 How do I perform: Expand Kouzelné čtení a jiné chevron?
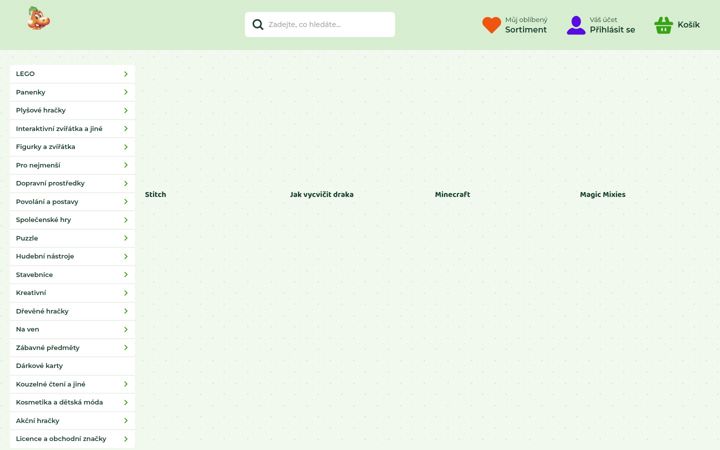coord(125,384)
